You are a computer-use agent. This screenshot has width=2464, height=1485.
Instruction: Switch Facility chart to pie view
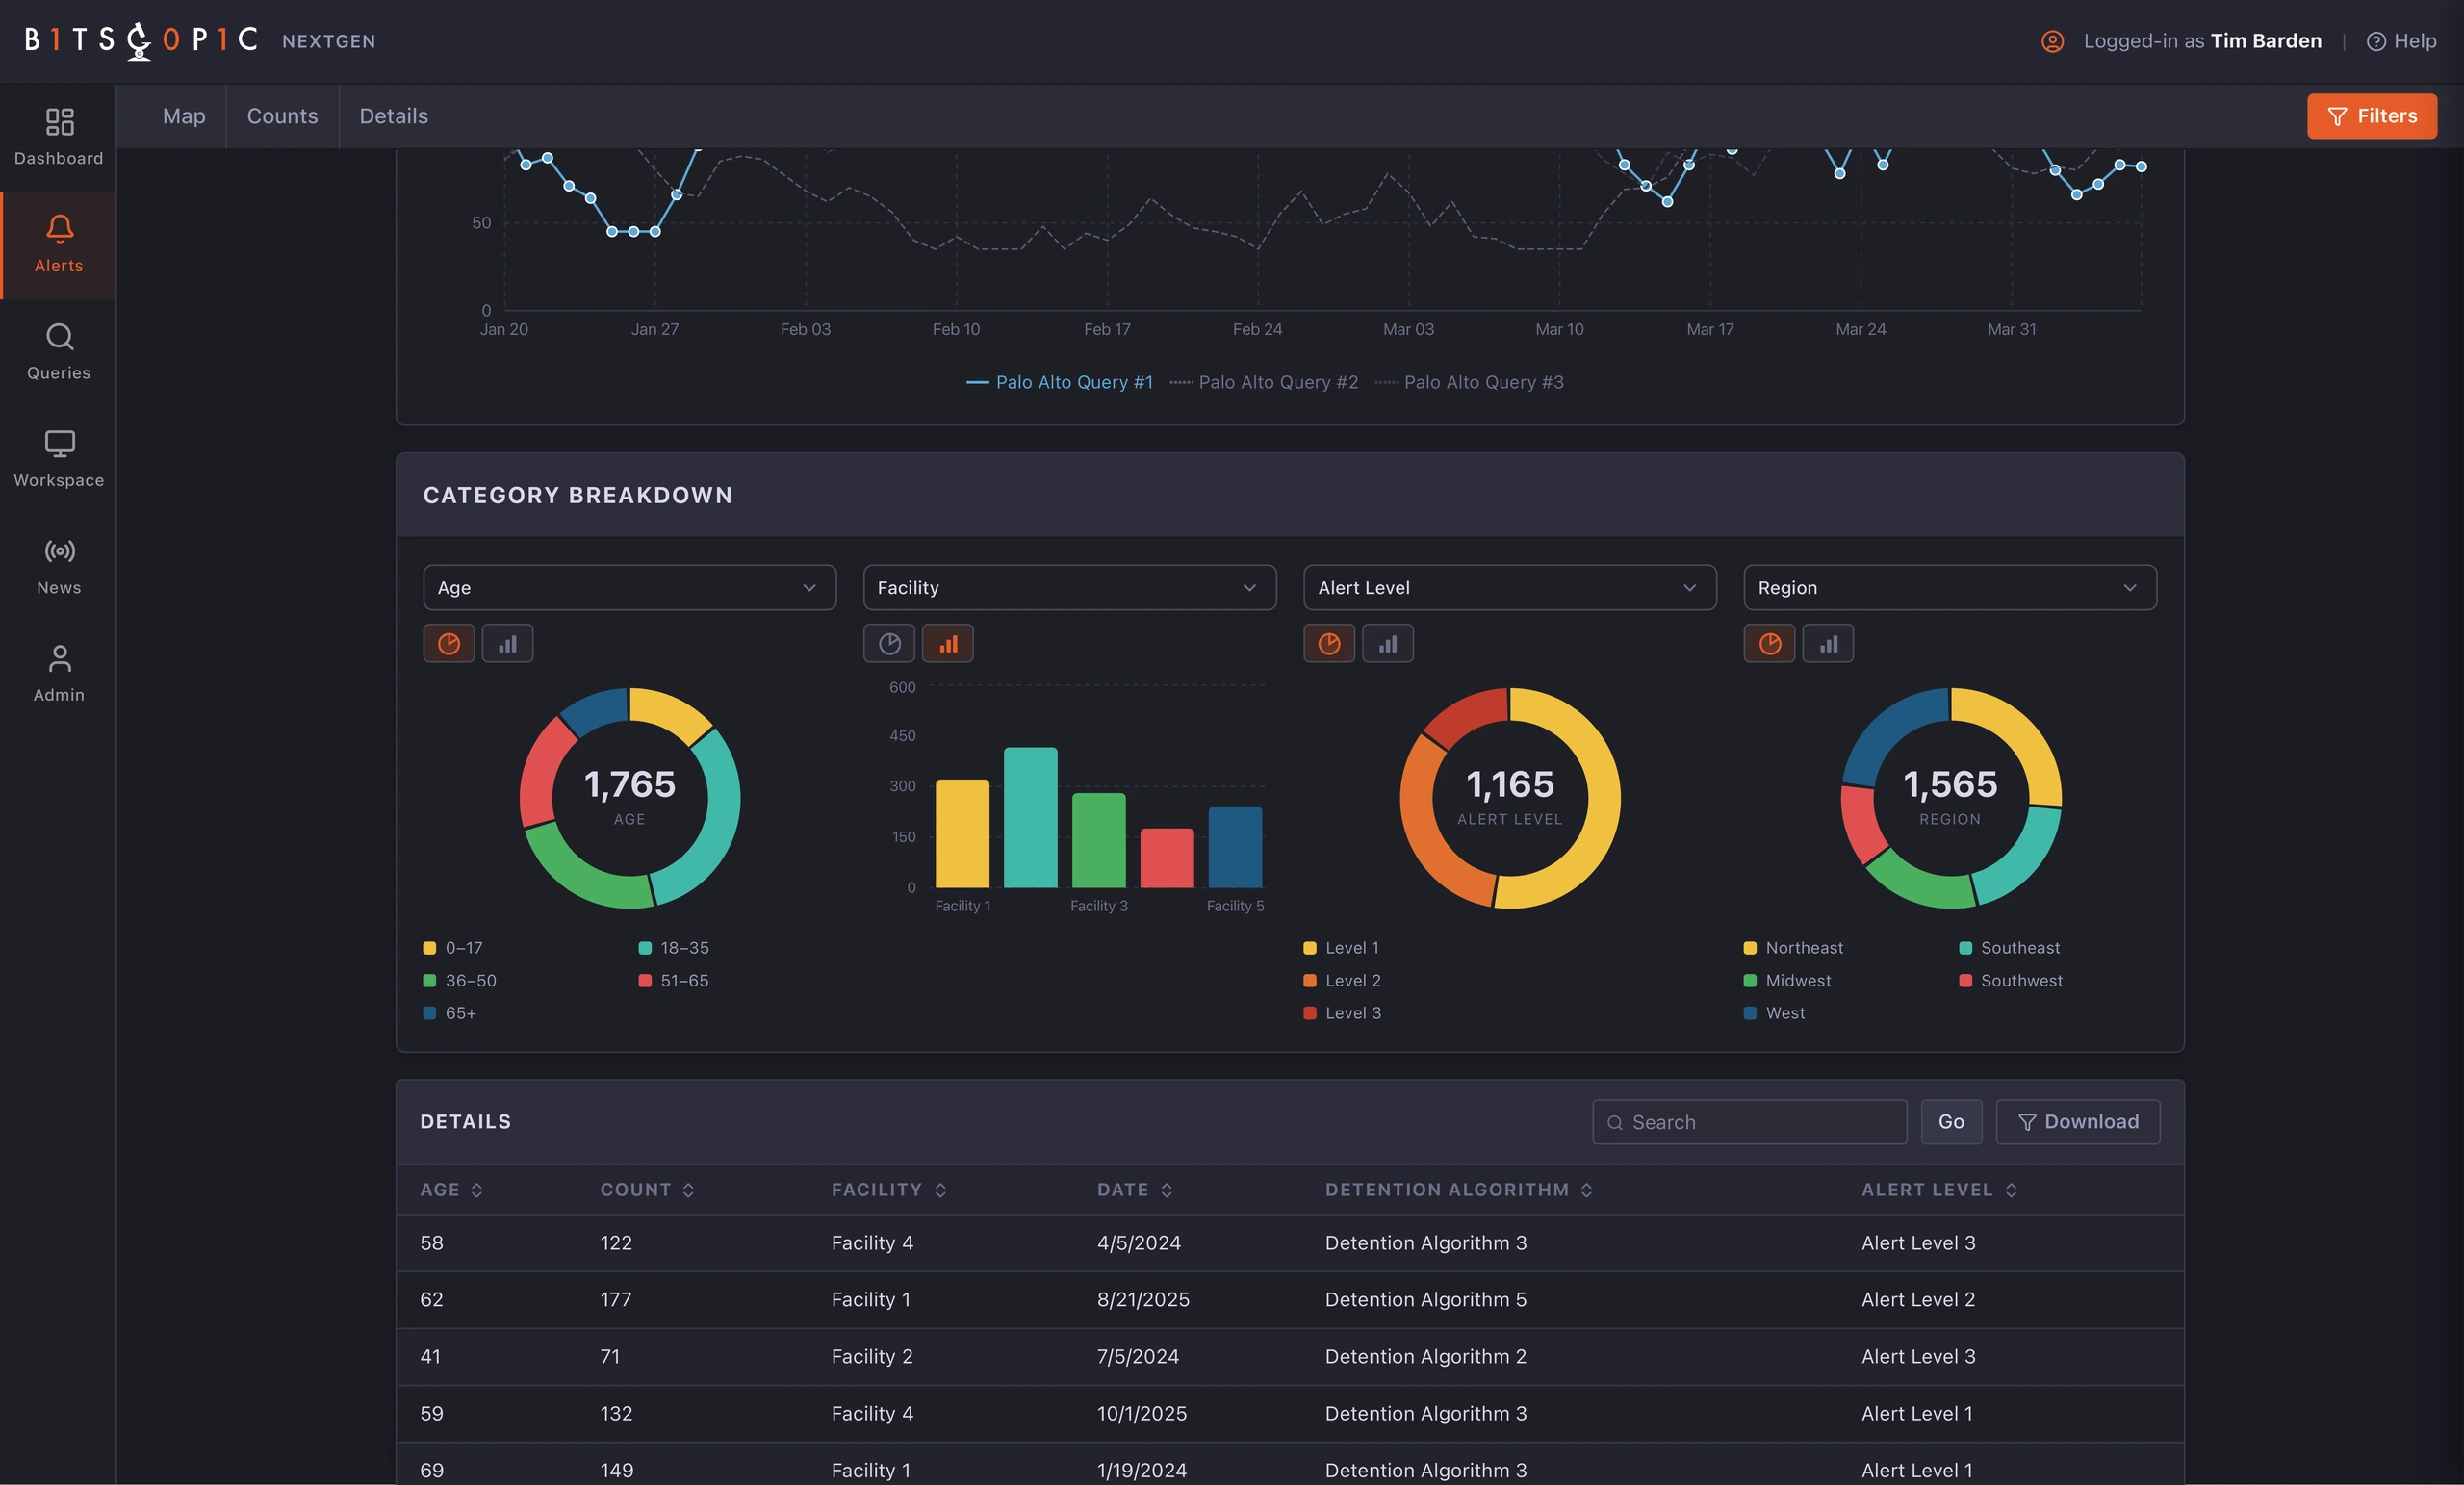point(889,644)
